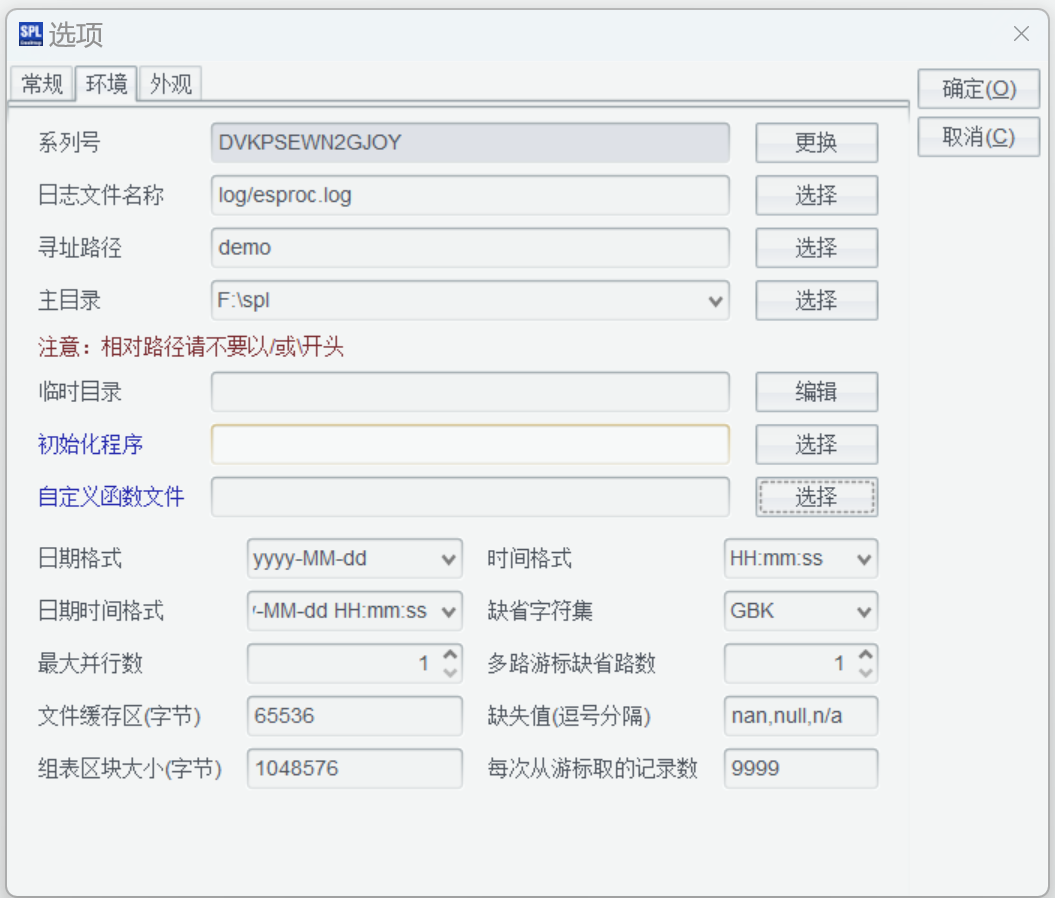Click the 寻址路径 field containing demo
1055x898 pixels.
point(470,248)
